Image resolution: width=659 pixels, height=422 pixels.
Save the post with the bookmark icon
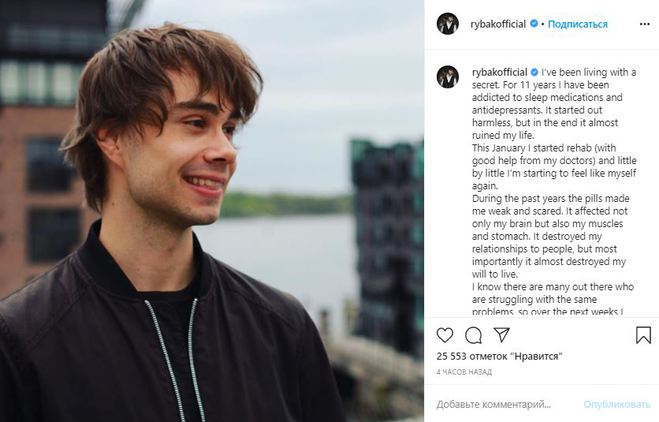pyautogui.click(x=641, y=335)
